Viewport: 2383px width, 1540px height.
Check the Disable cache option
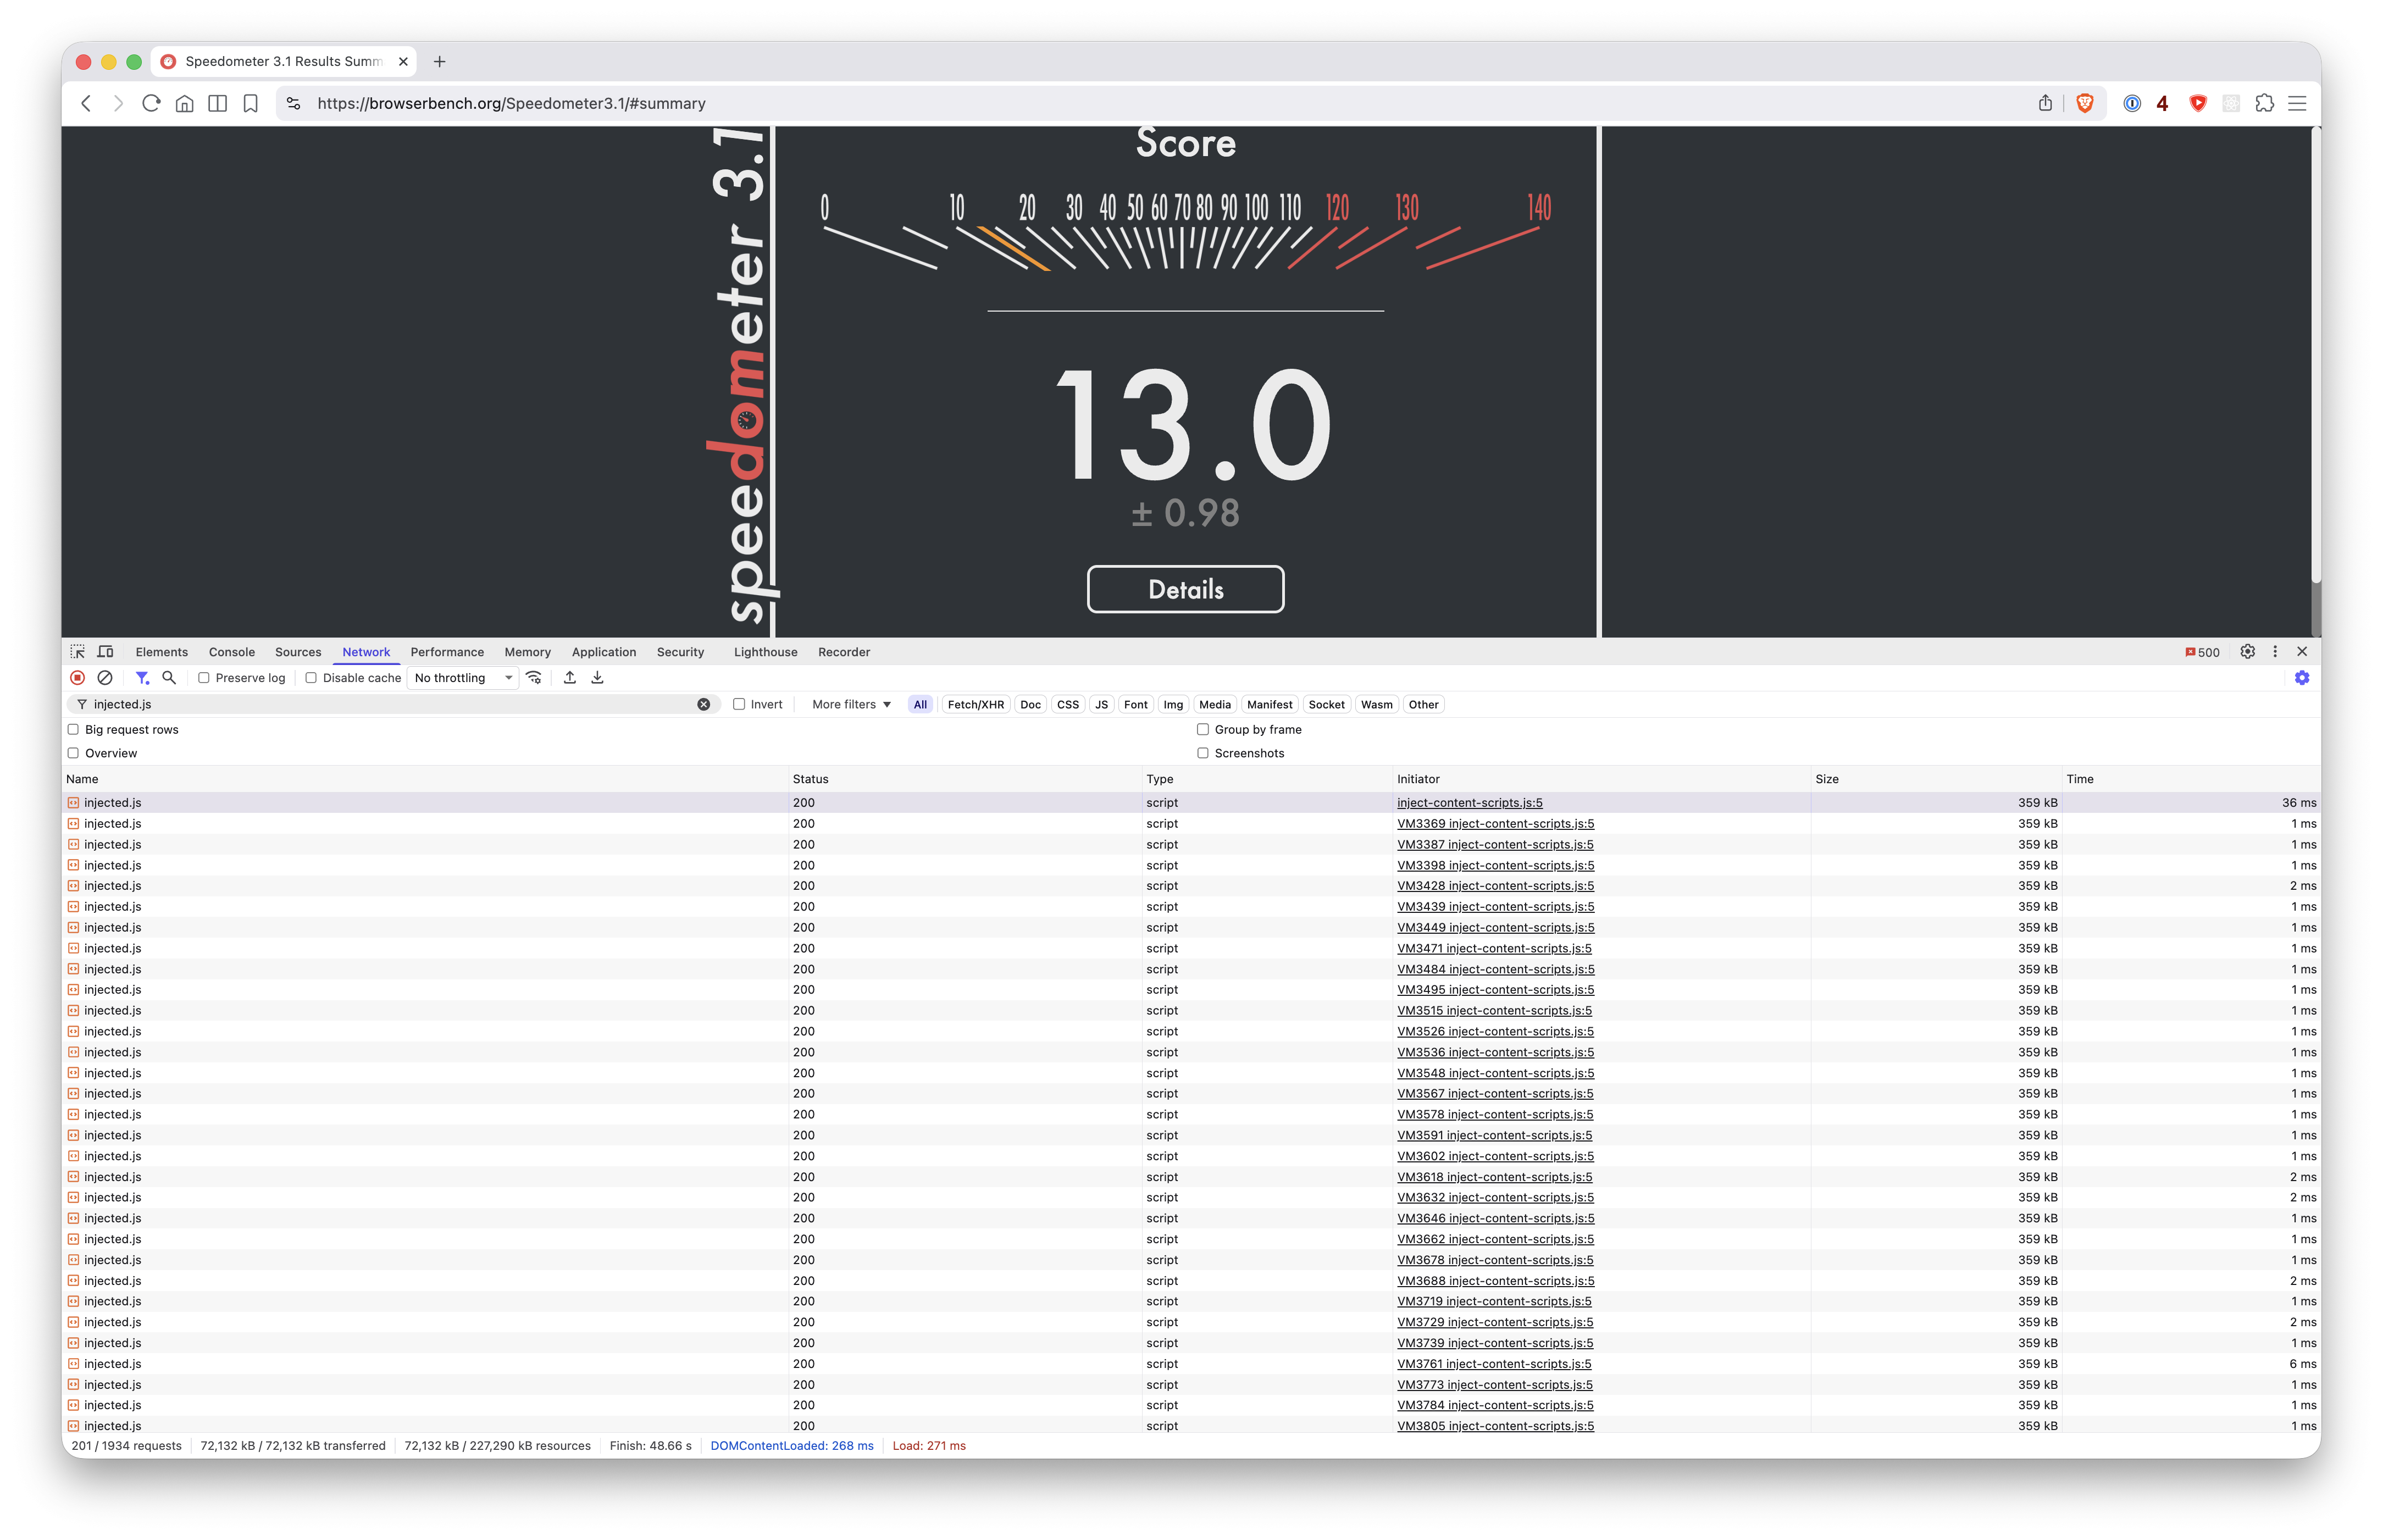click(x=311, y=678)
